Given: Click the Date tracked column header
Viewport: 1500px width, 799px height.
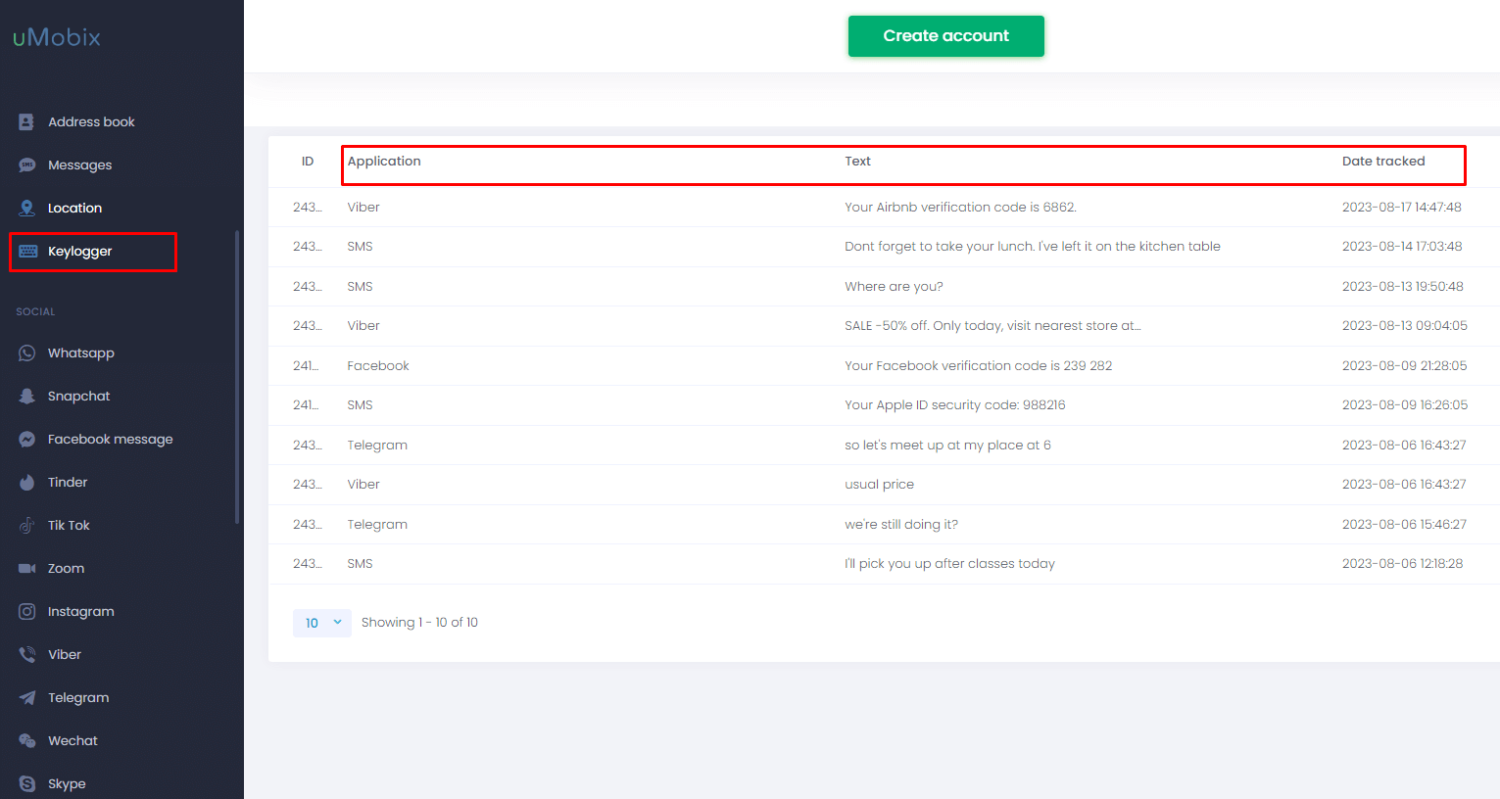Looking at the screenshot, I should (1383, 161).
